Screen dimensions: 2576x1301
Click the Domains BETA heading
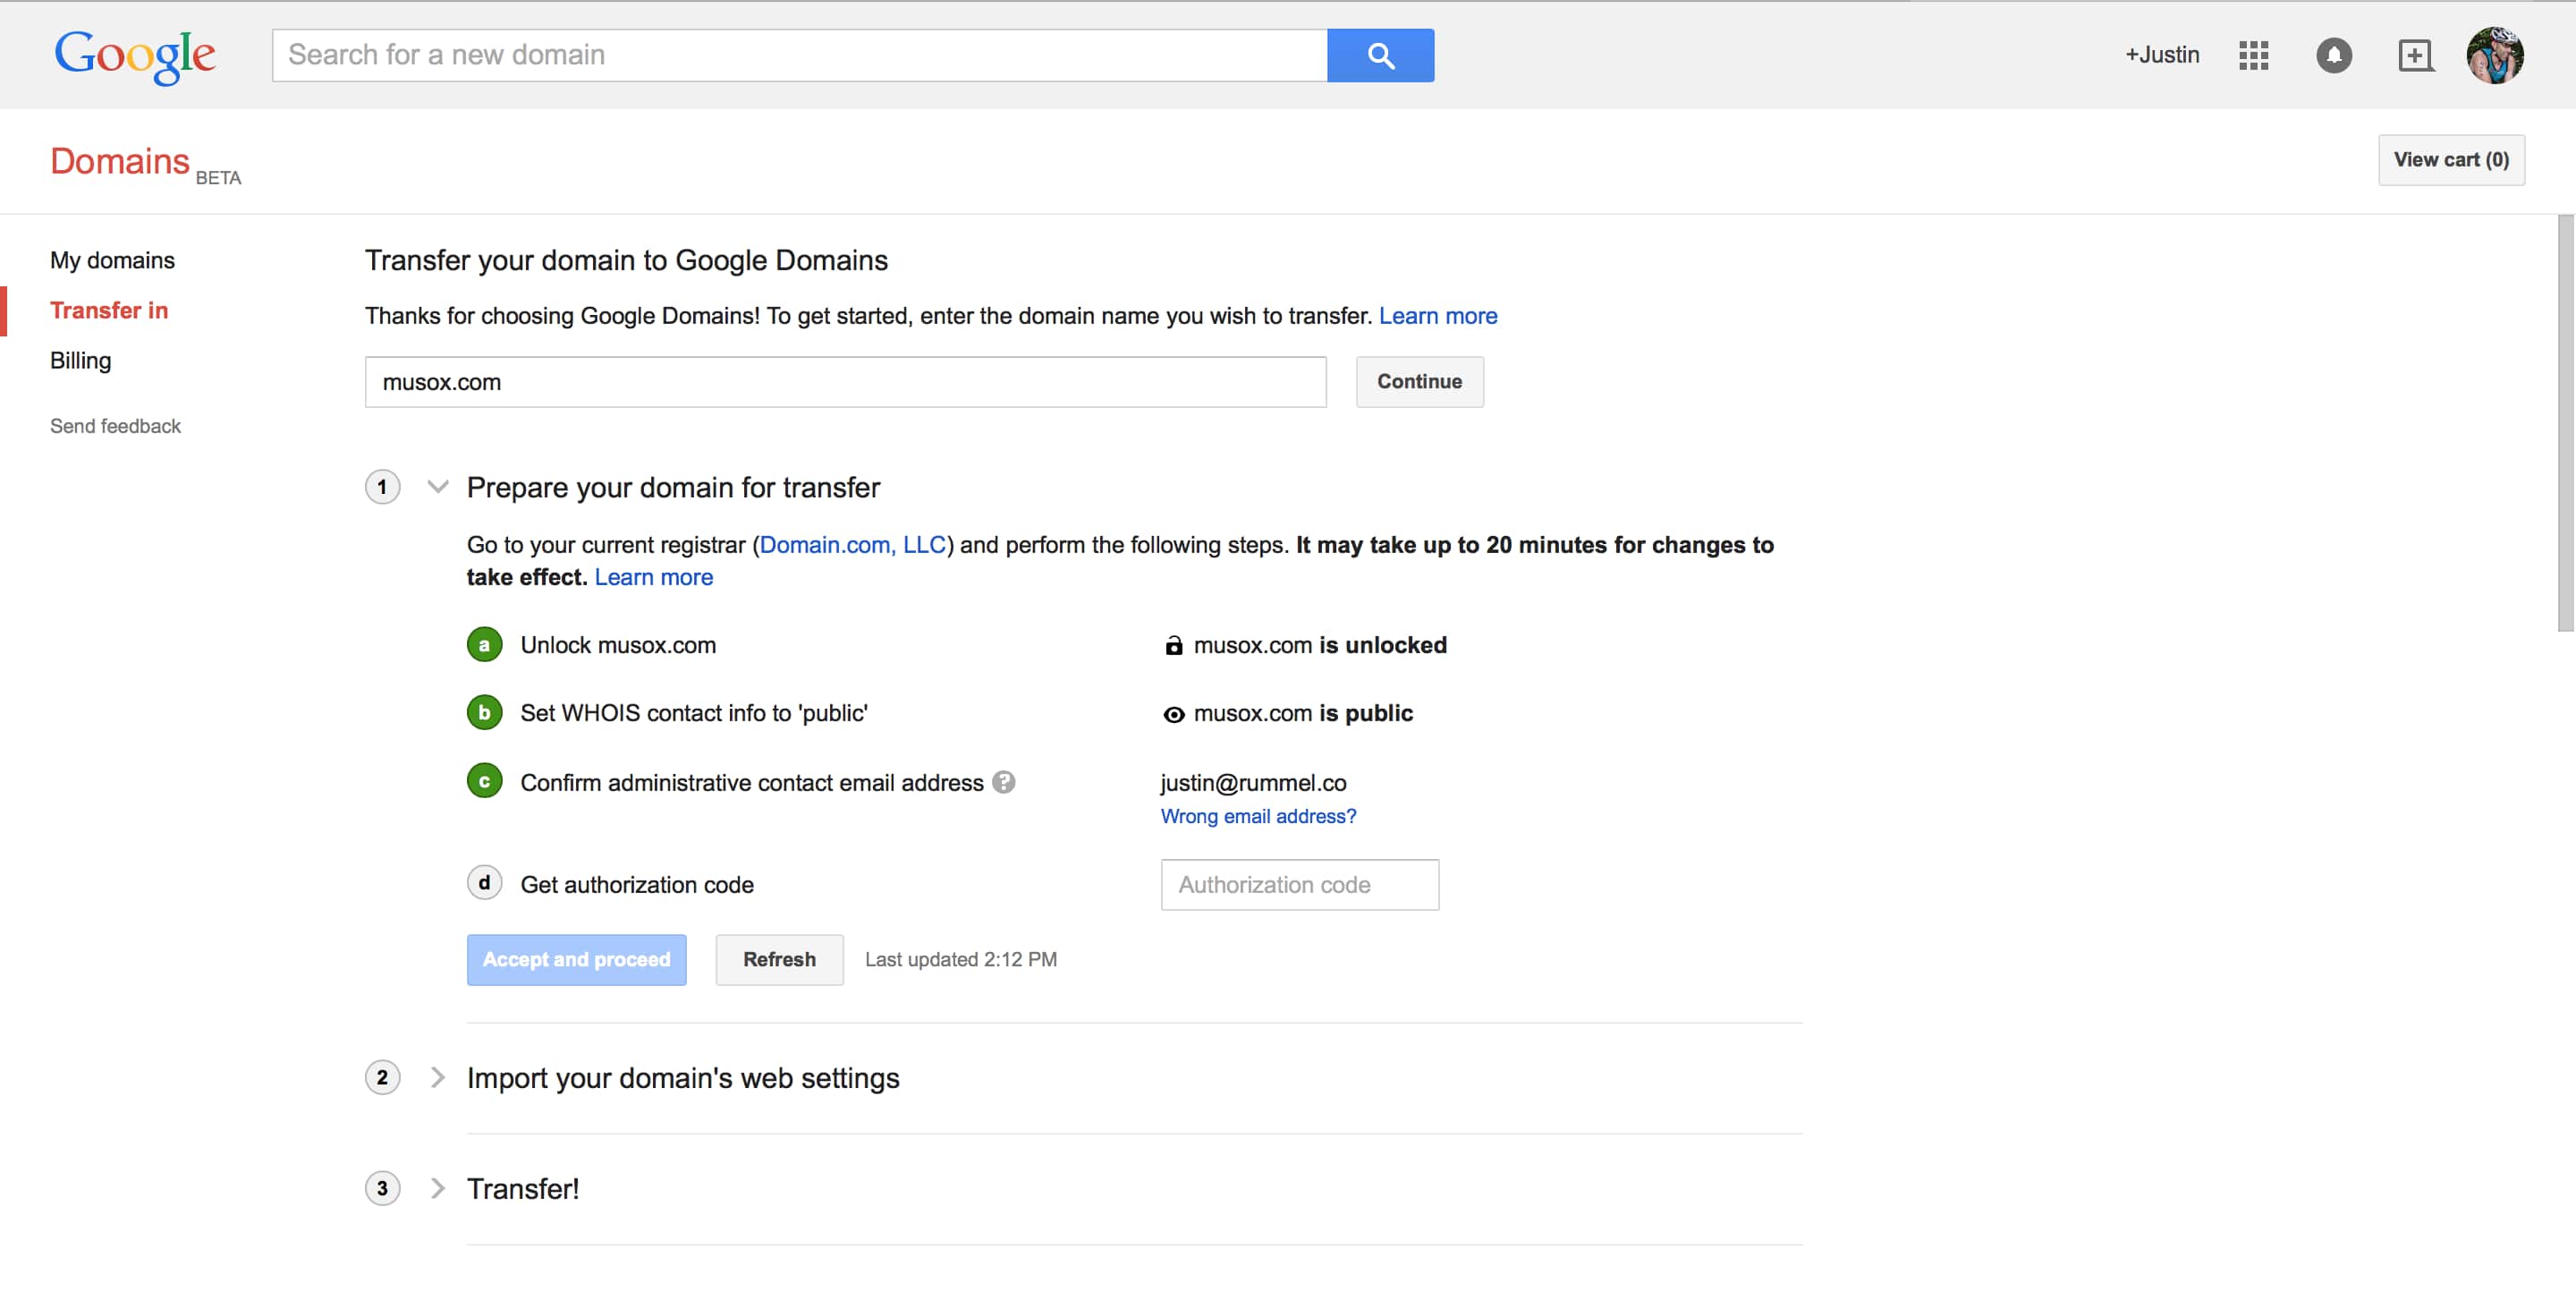point(145,163)
